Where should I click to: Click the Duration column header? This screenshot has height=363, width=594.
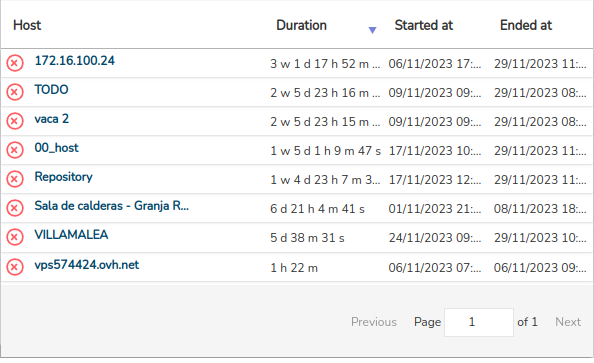tap(301, 25)
